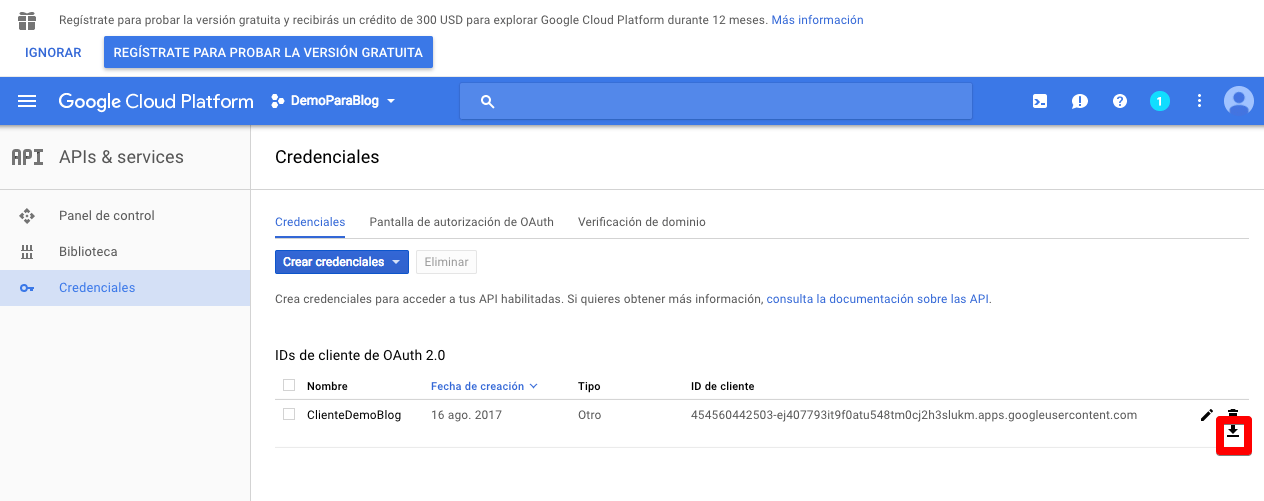This screenshot has height=501, width=1264.
Task: Open the hamburger navigation menu
Action: point(27,101)
